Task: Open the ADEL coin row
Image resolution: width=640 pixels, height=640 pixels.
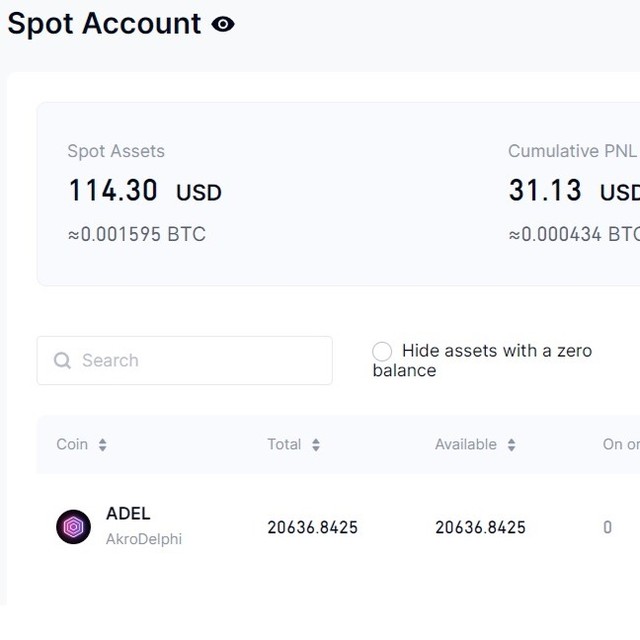Action: 338,527
